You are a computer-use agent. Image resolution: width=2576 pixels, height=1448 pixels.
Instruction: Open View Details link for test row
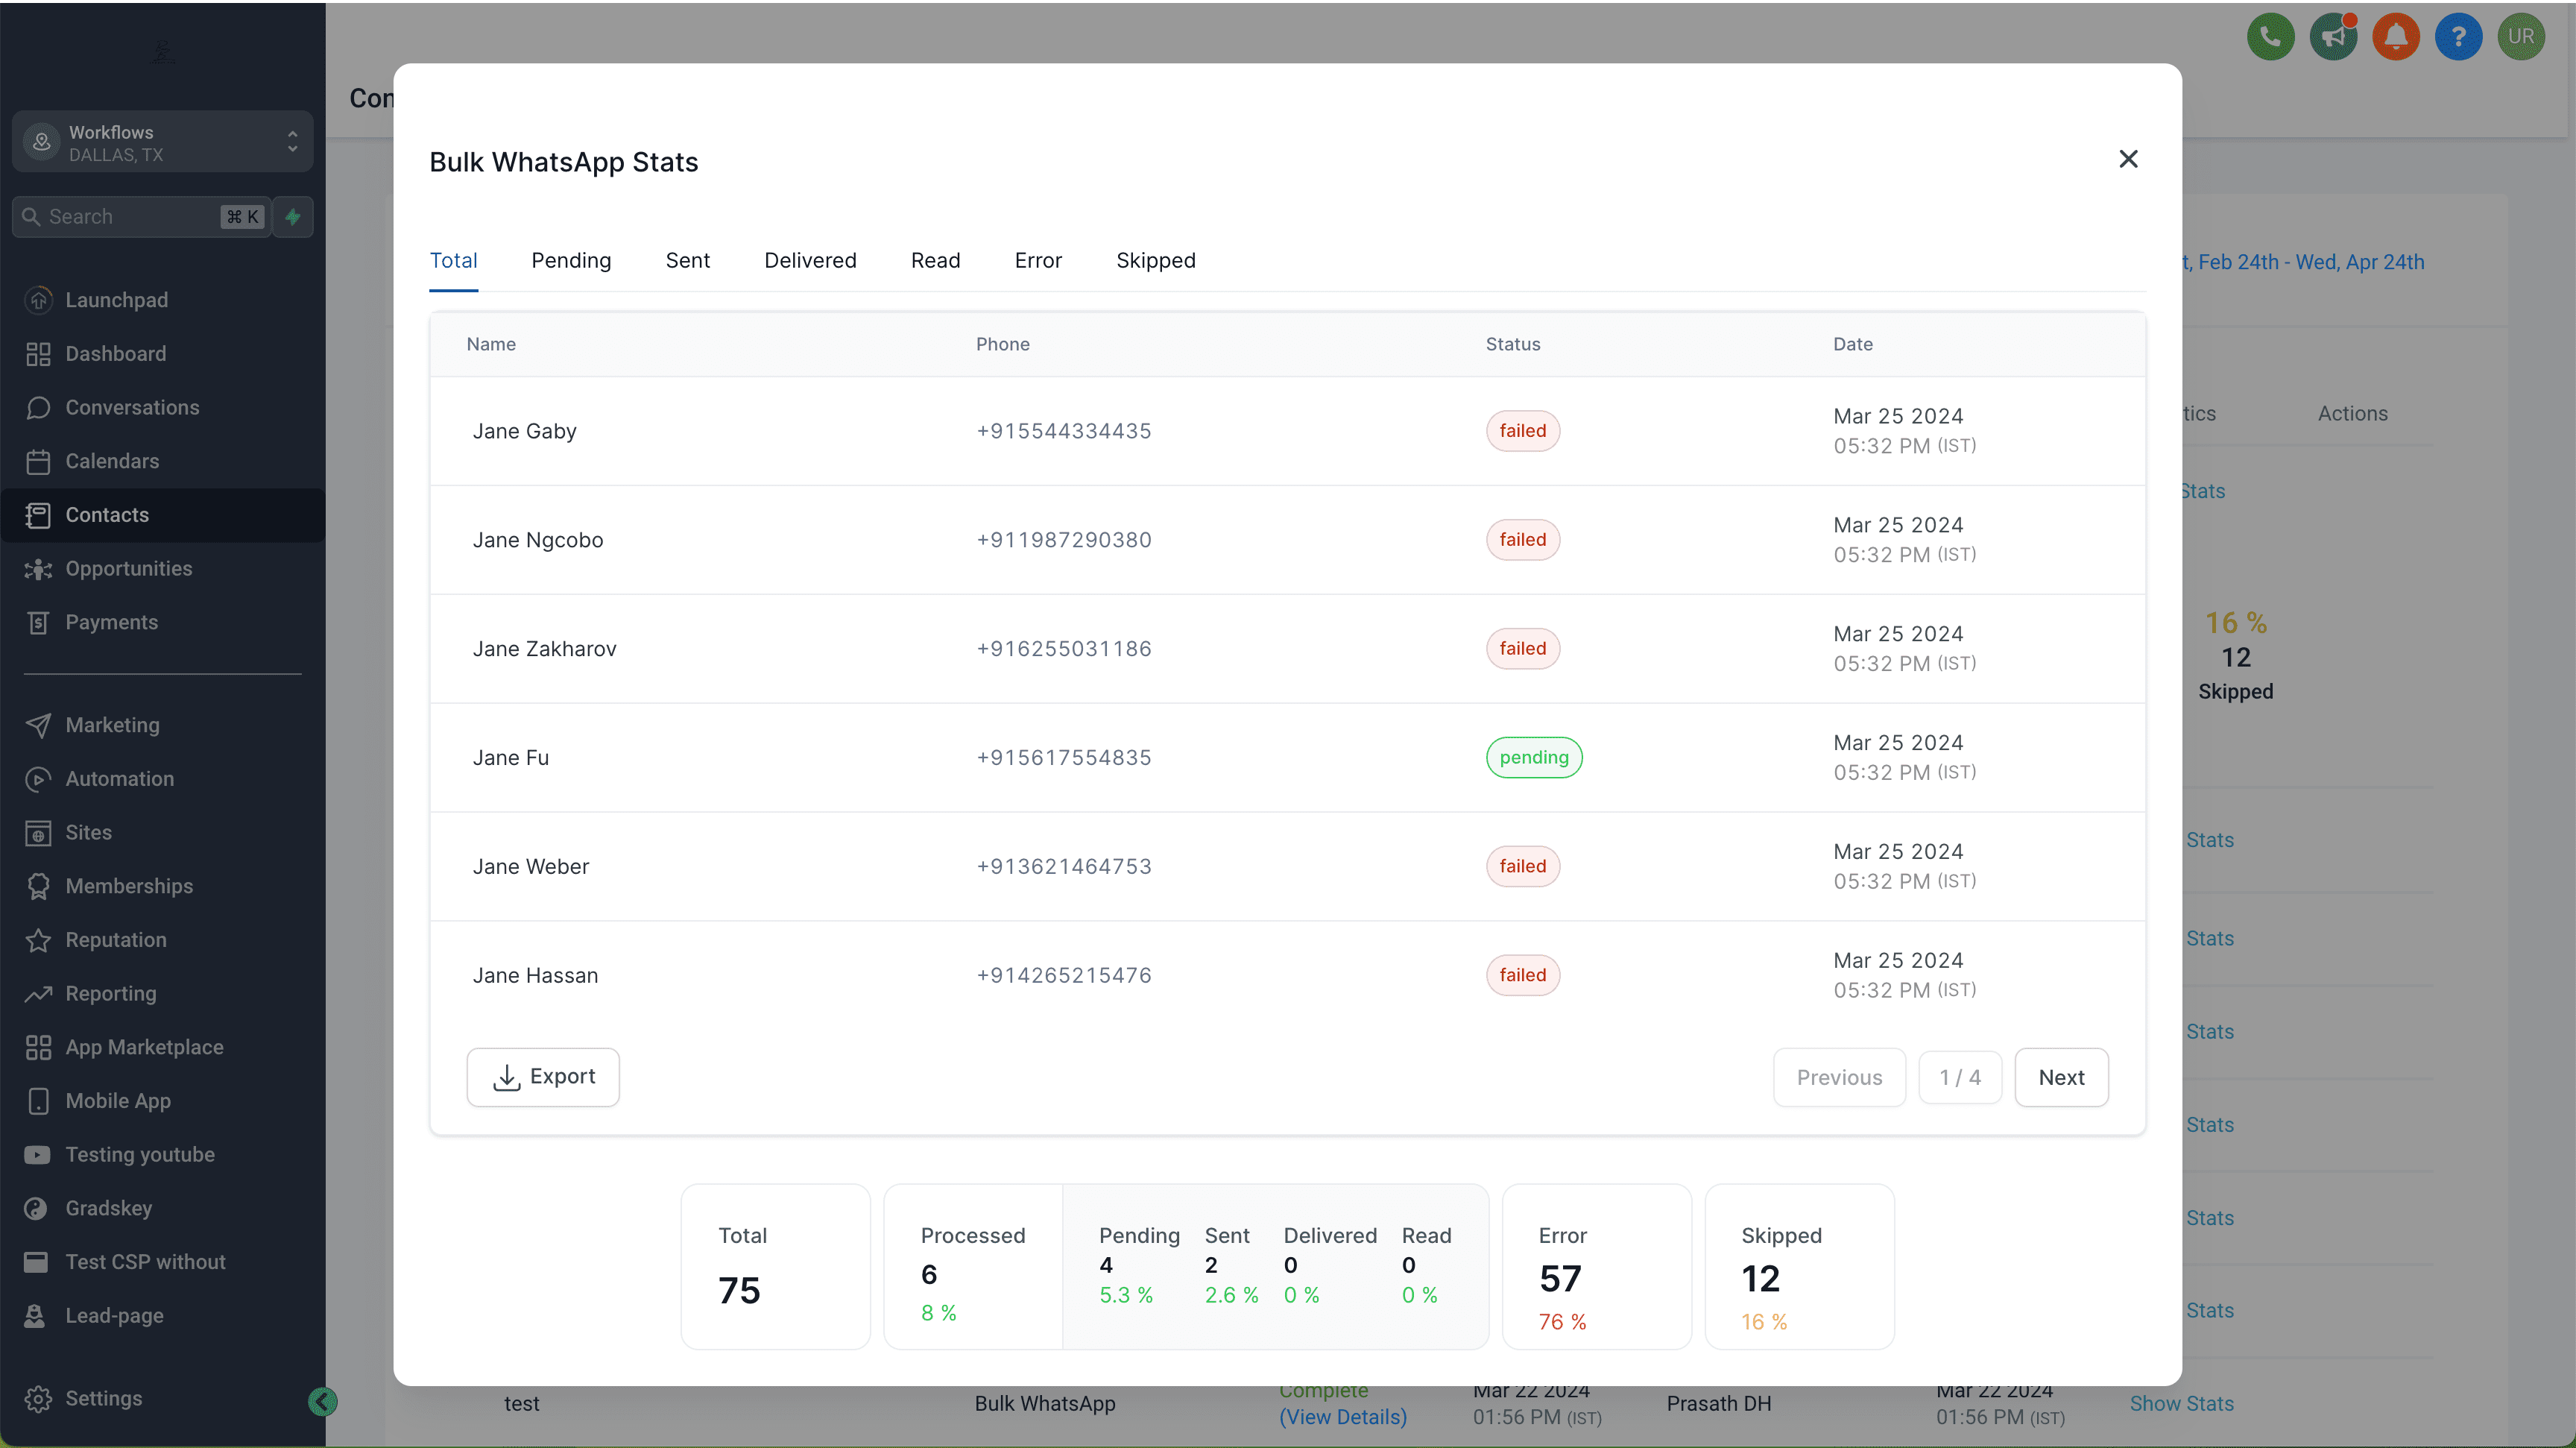pyautogui.click(x=1343, y=1417)
